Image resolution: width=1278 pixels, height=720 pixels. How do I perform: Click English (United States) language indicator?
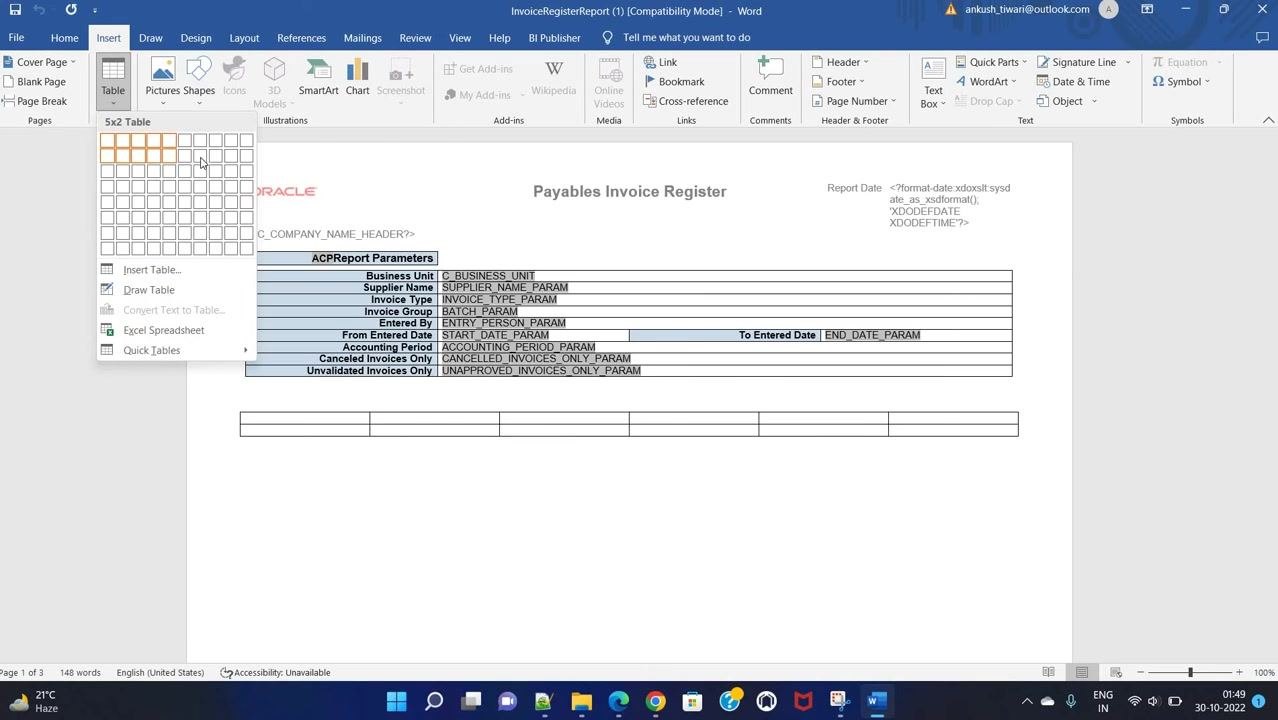[x=160, y=673]
